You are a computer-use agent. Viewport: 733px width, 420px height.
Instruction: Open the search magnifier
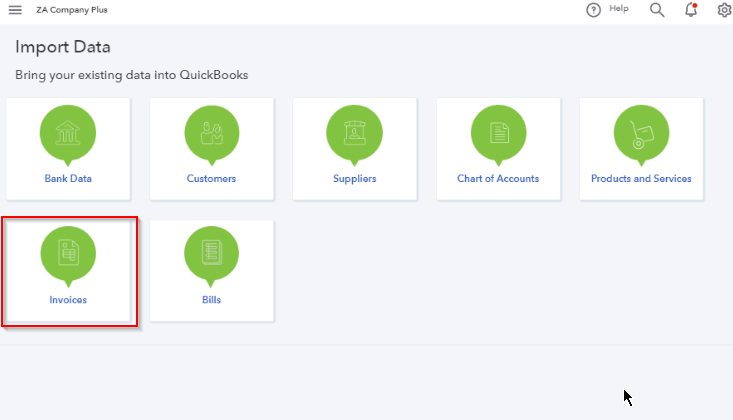(657, 10)
